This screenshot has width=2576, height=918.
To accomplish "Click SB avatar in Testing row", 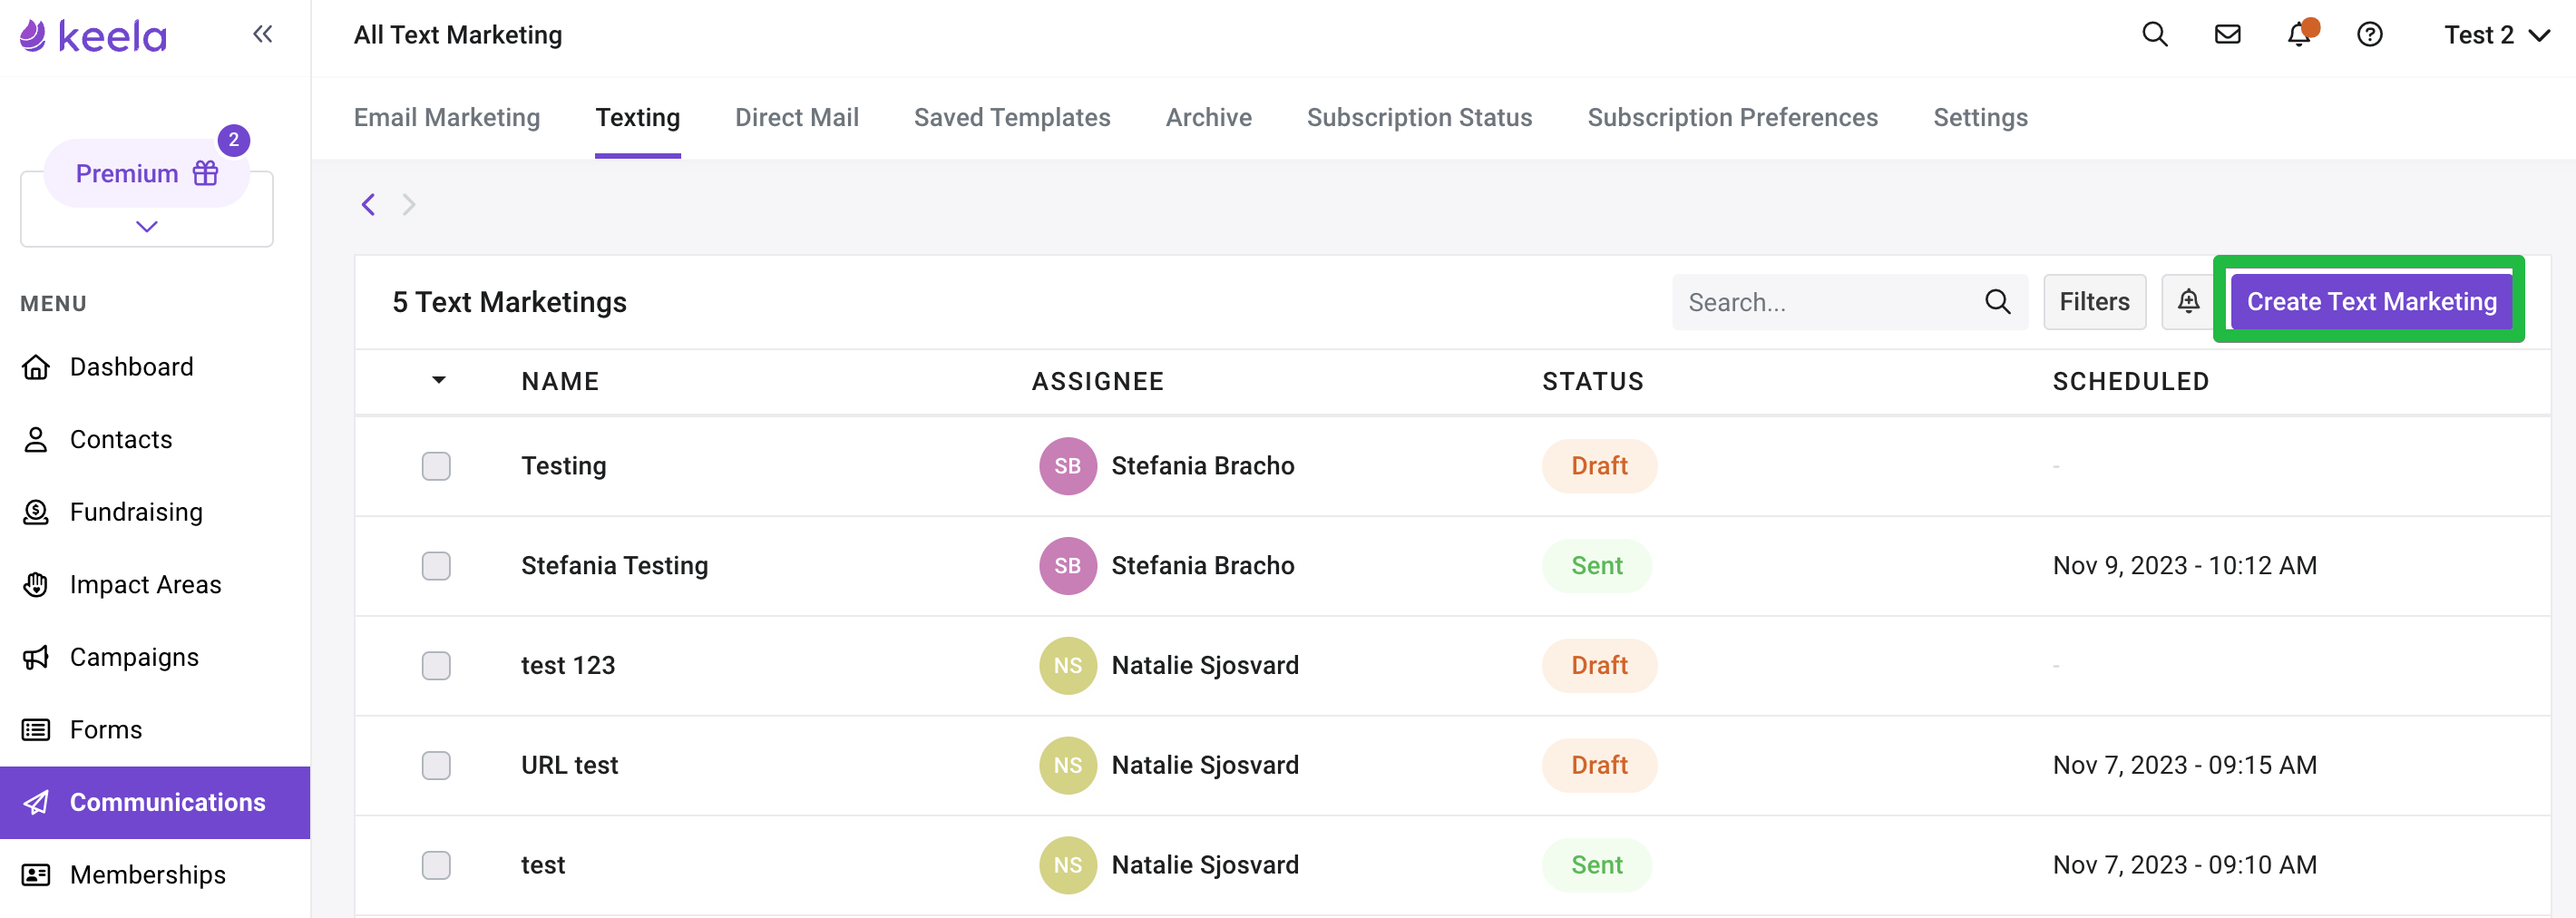I will click(1067, 466).
